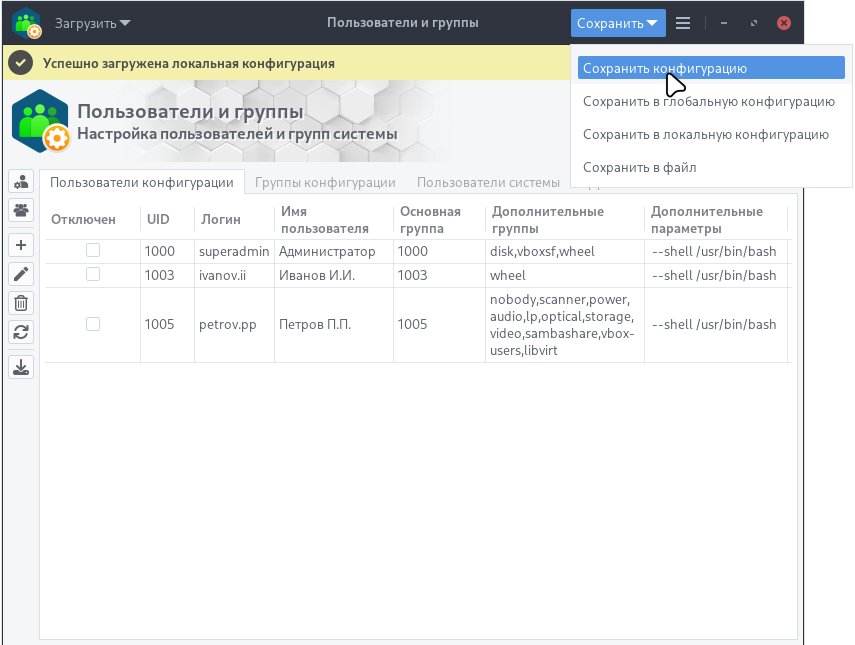Click the import icon at the sidebar bottom
Viewport: 855px width, 645px height.
tap(20, 366)
